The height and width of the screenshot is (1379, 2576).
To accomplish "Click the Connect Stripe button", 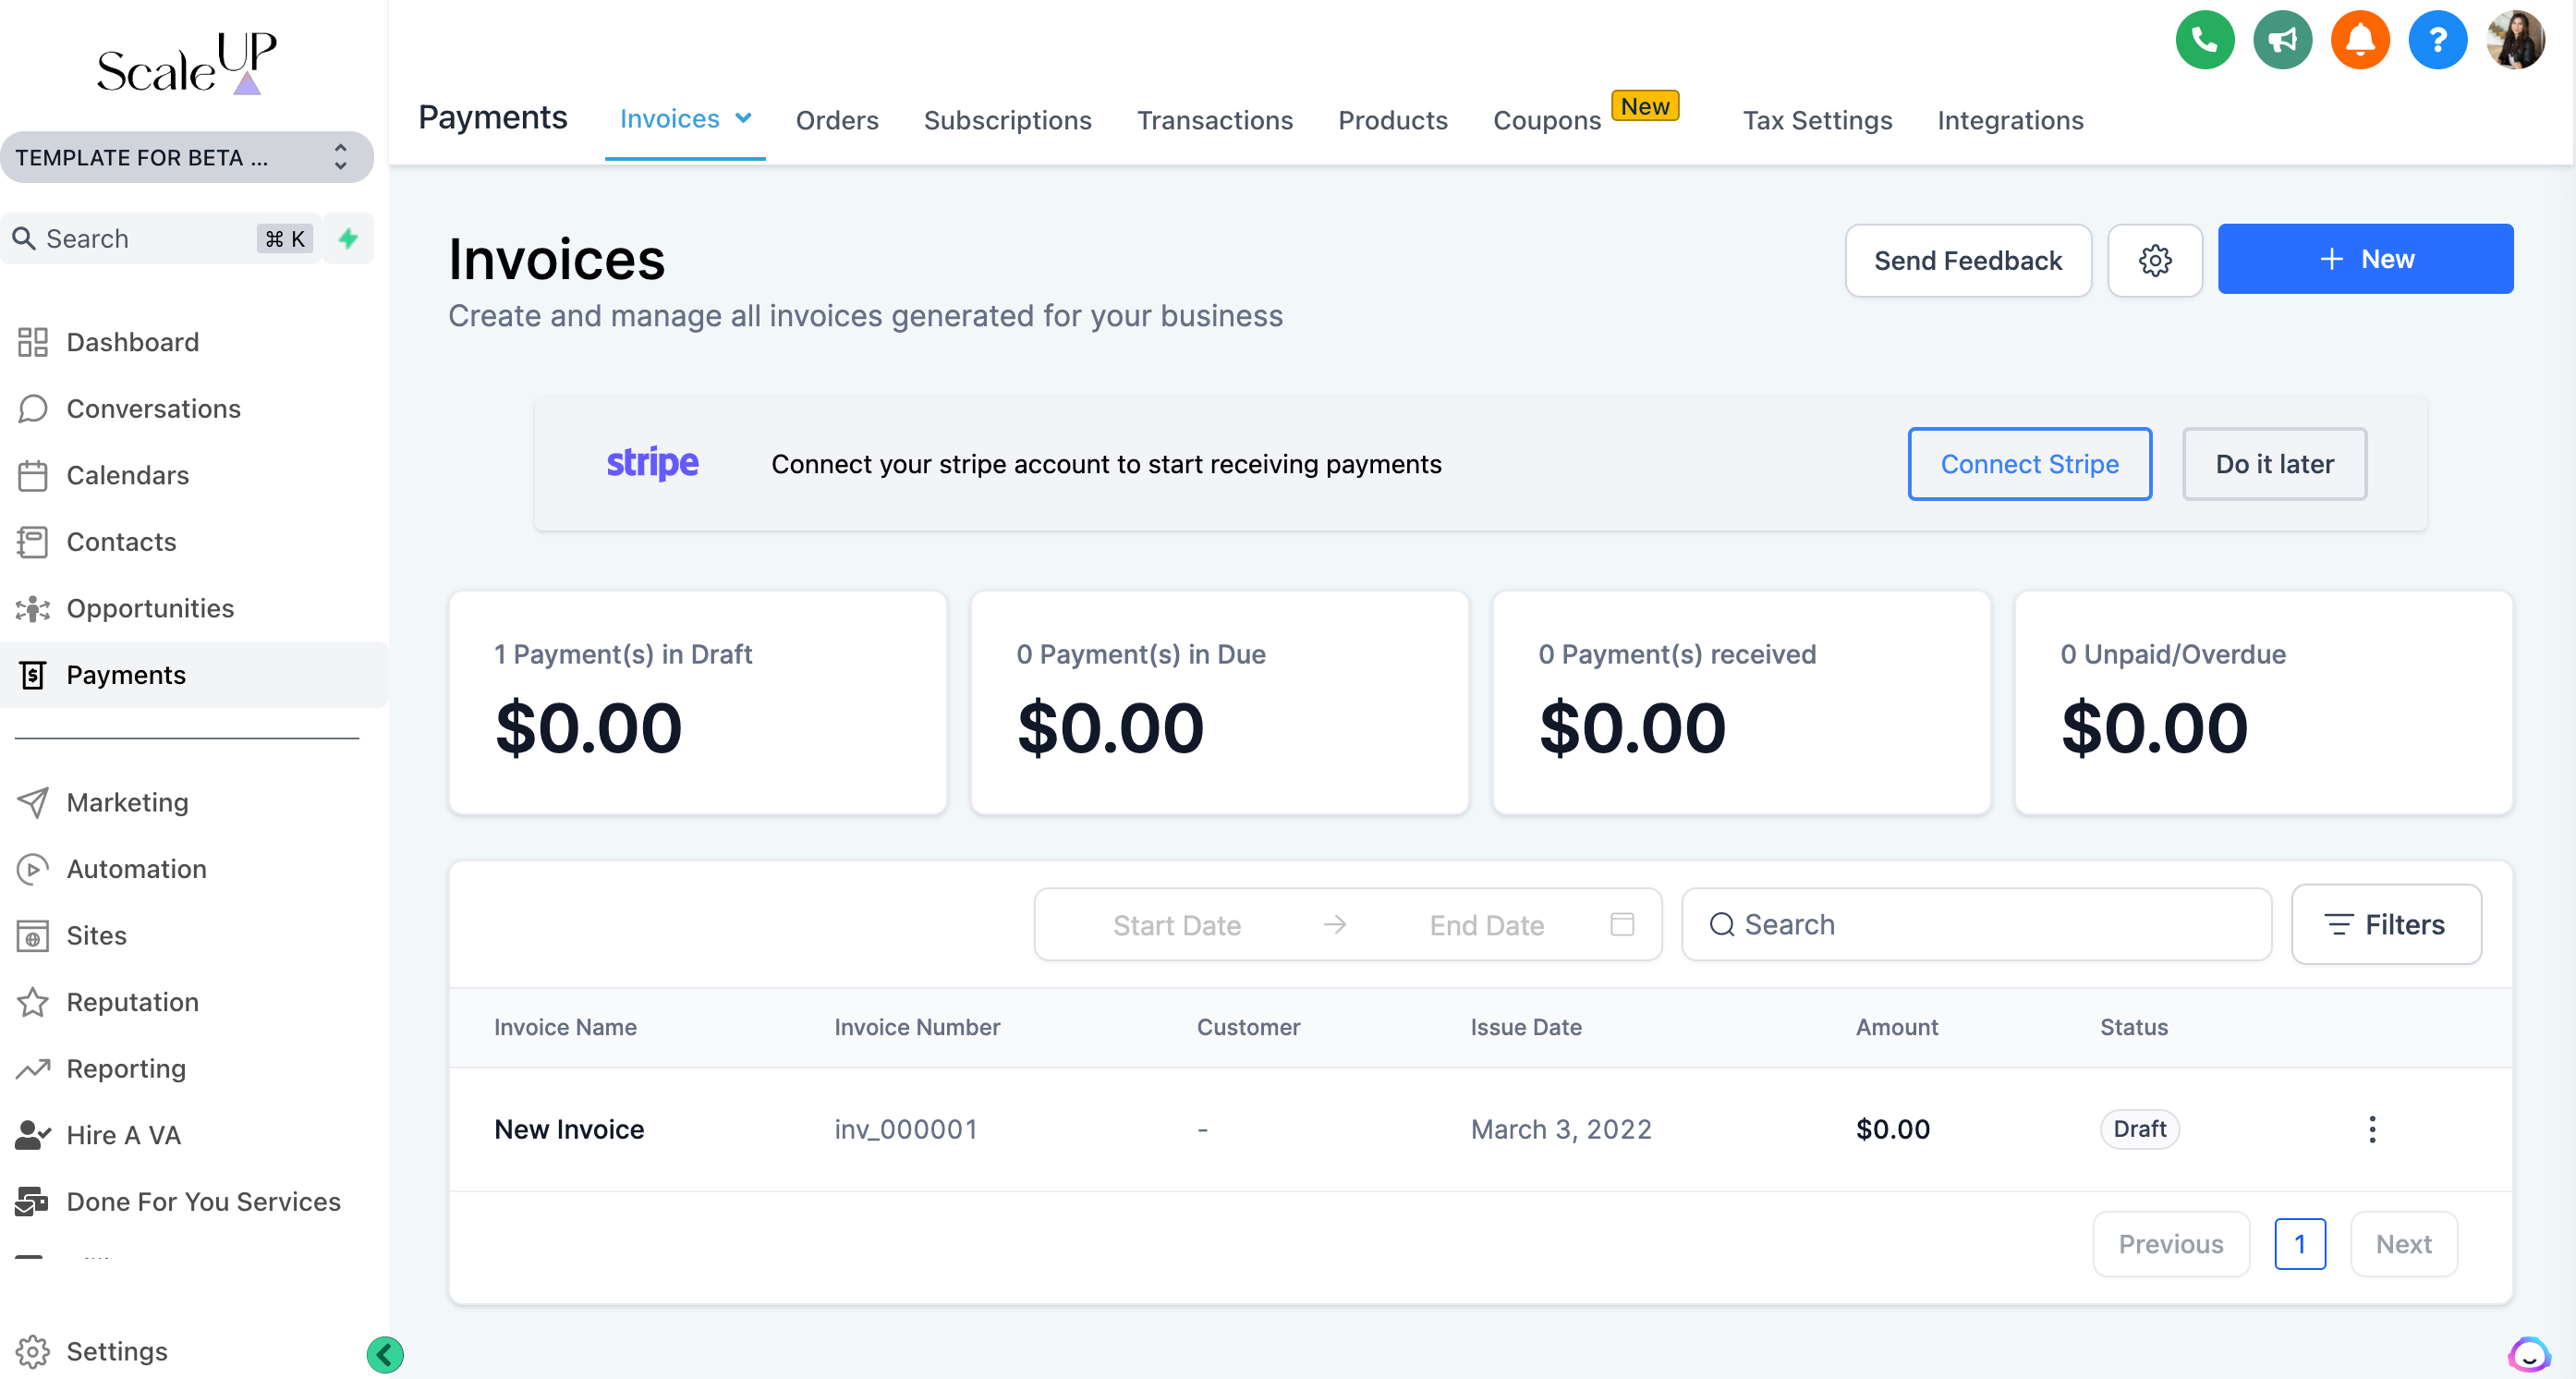I will point(2029,464).
